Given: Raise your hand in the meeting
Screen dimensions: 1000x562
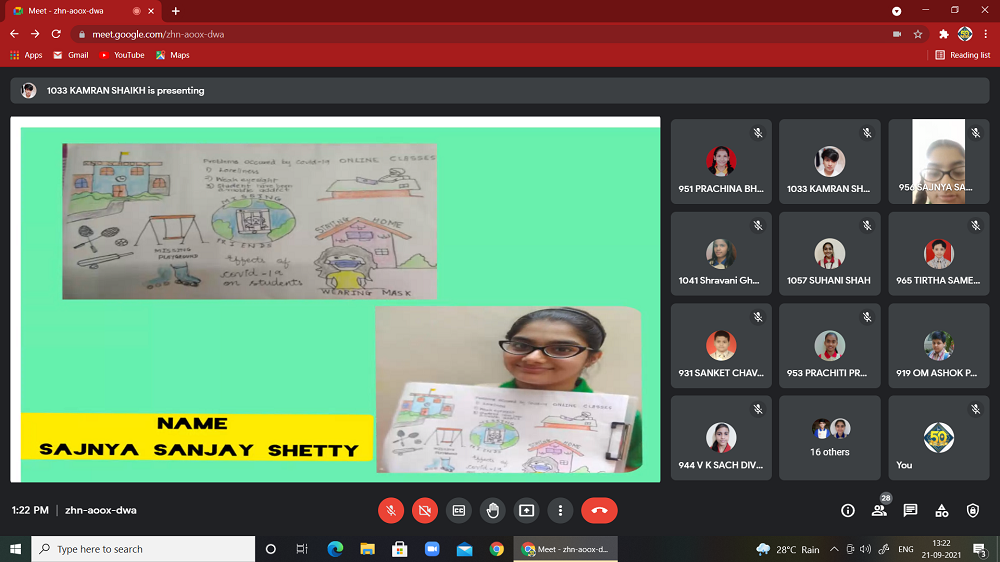Looking at the screenshot, I should point(493,510).
